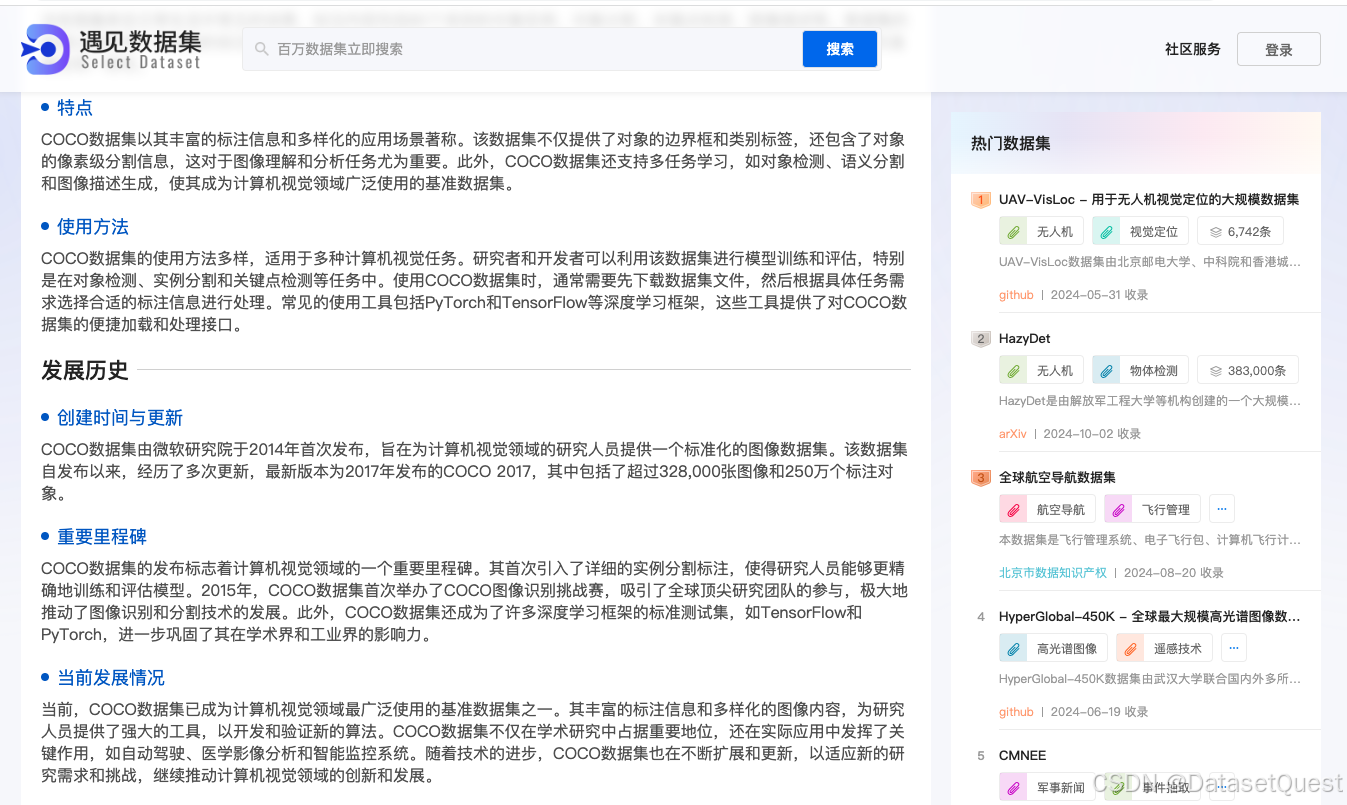Viewport: 1347px width, 805px height.
Task: Click the magnifier icon in search bar
Action: (261, 49)
